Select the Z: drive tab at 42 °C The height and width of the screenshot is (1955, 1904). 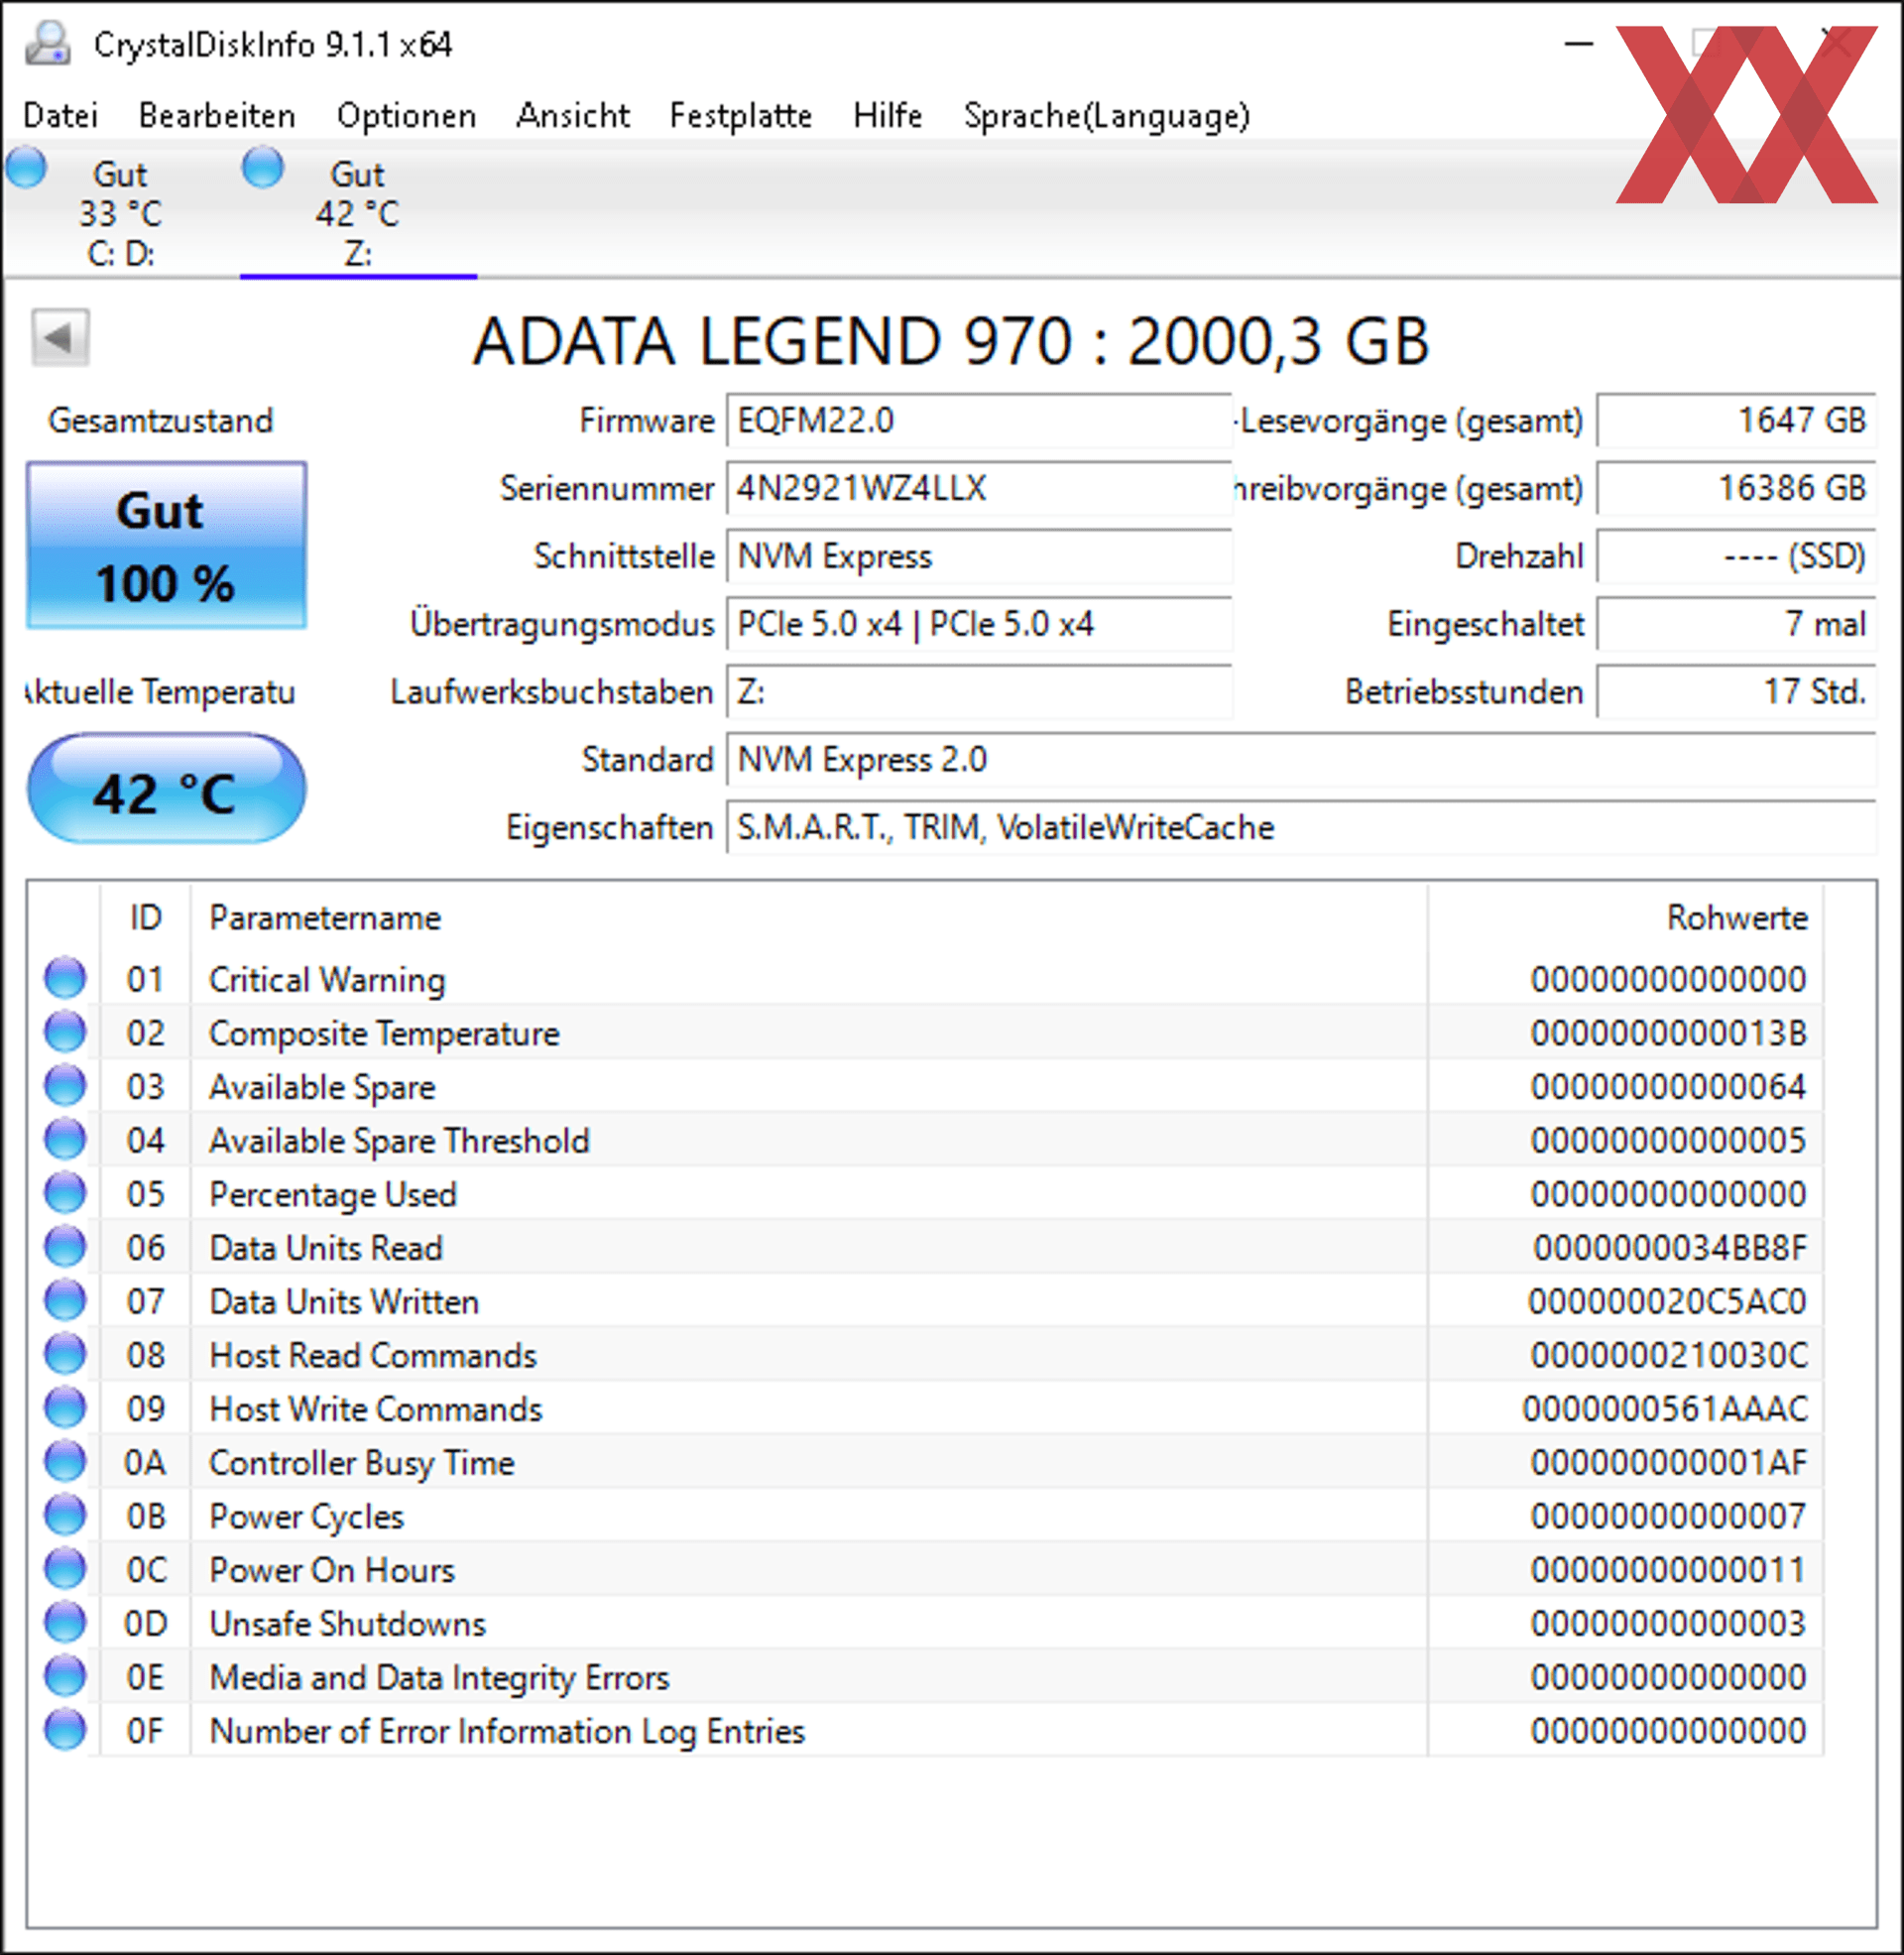tap(358, 213)
